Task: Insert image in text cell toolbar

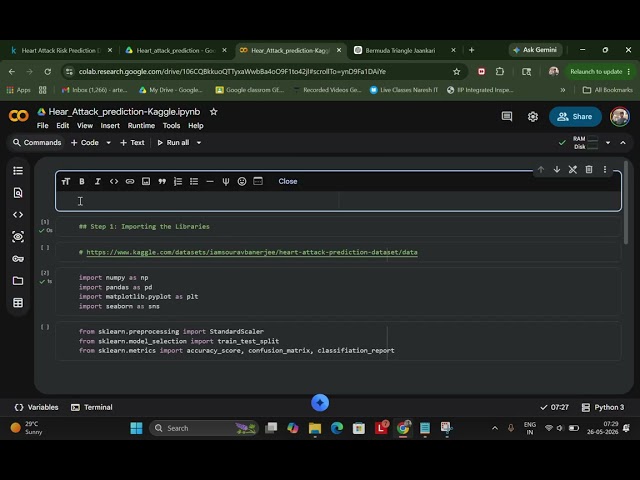Action: tap(146, 182)
